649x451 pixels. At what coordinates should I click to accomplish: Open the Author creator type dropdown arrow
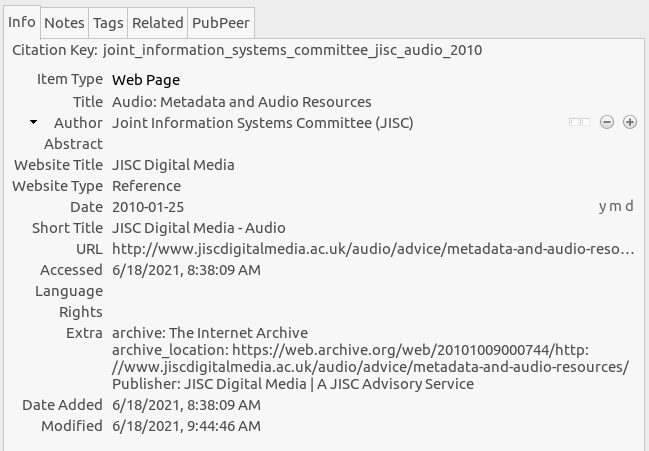pos(34,122)
